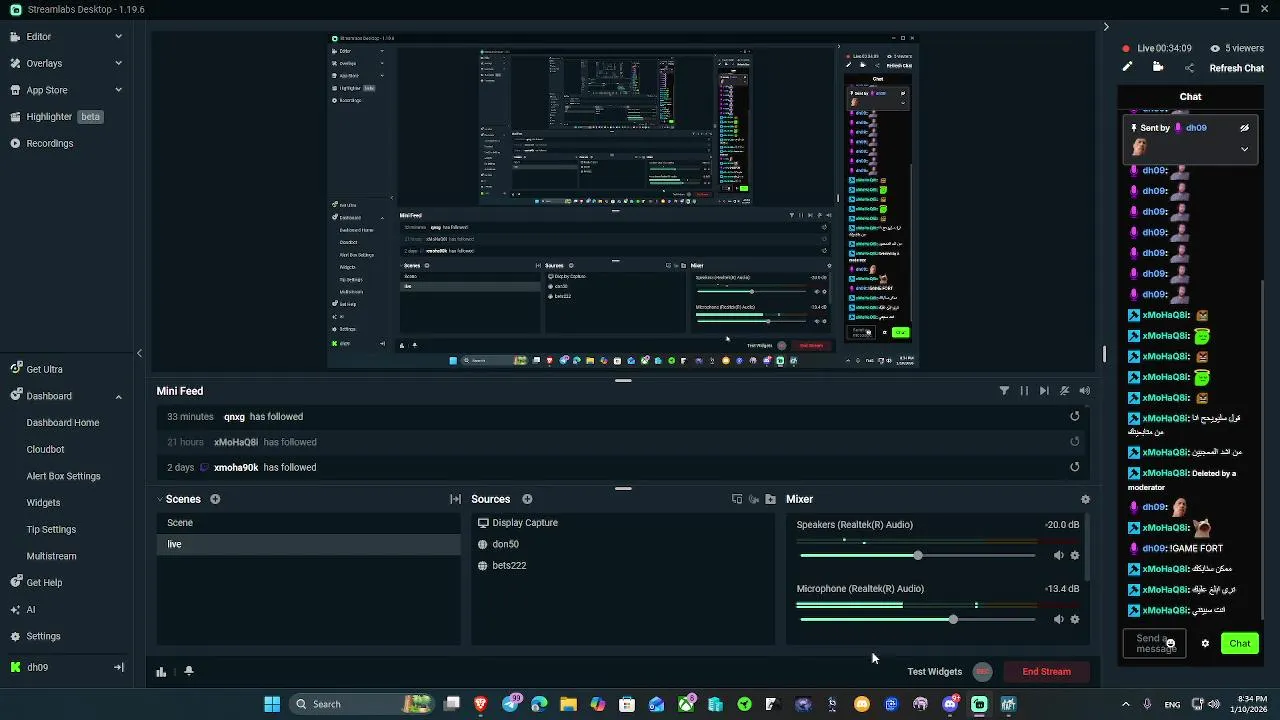The width and height of the screenshot is (1280, 720).
Task: Open Cloudbot page
Action: pos(45,449)
